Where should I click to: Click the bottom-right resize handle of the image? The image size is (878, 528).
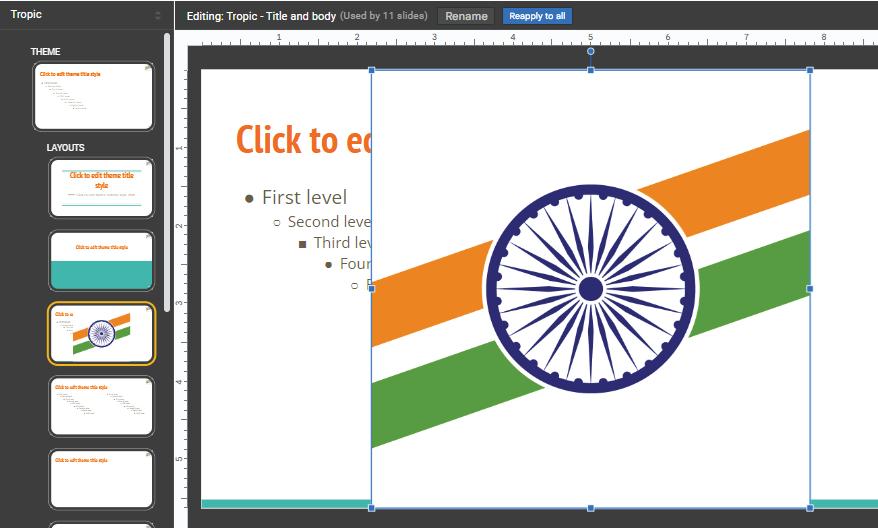pyautogui.click(x=810, y=508)
